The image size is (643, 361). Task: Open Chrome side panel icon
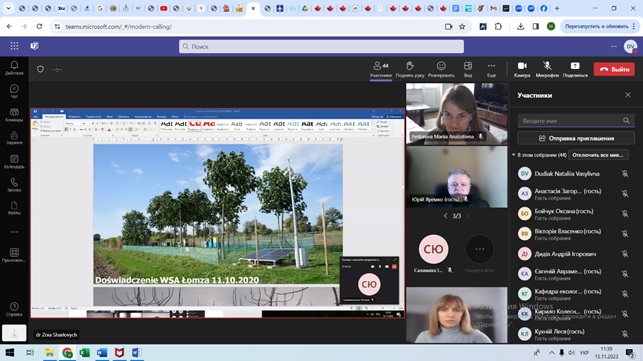point(536,26)
